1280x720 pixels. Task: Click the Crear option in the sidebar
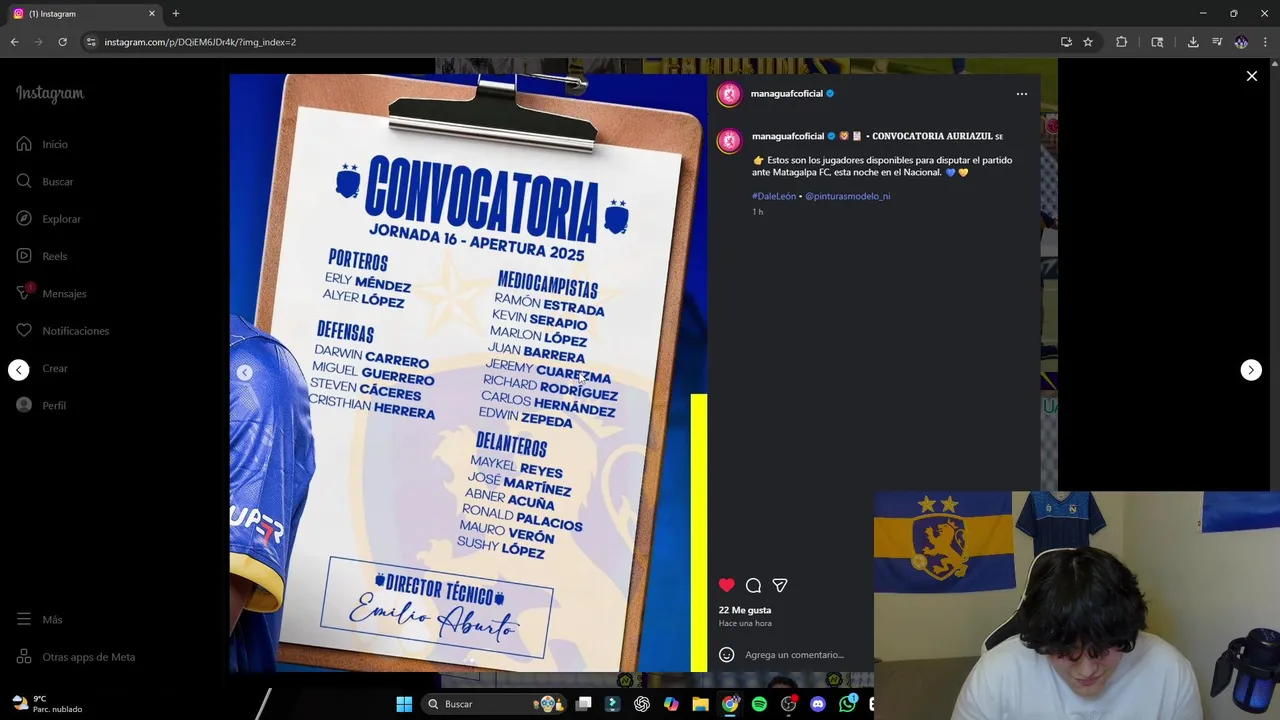(x=54, y=369)
